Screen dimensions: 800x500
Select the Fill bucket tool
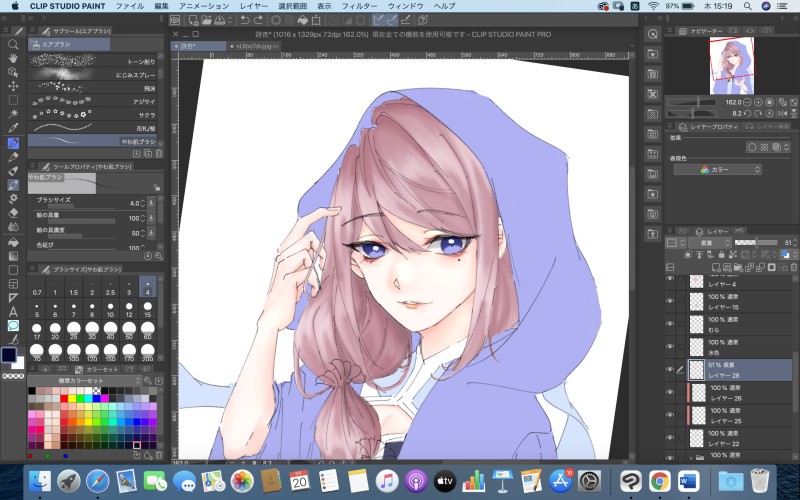(13, 242)
